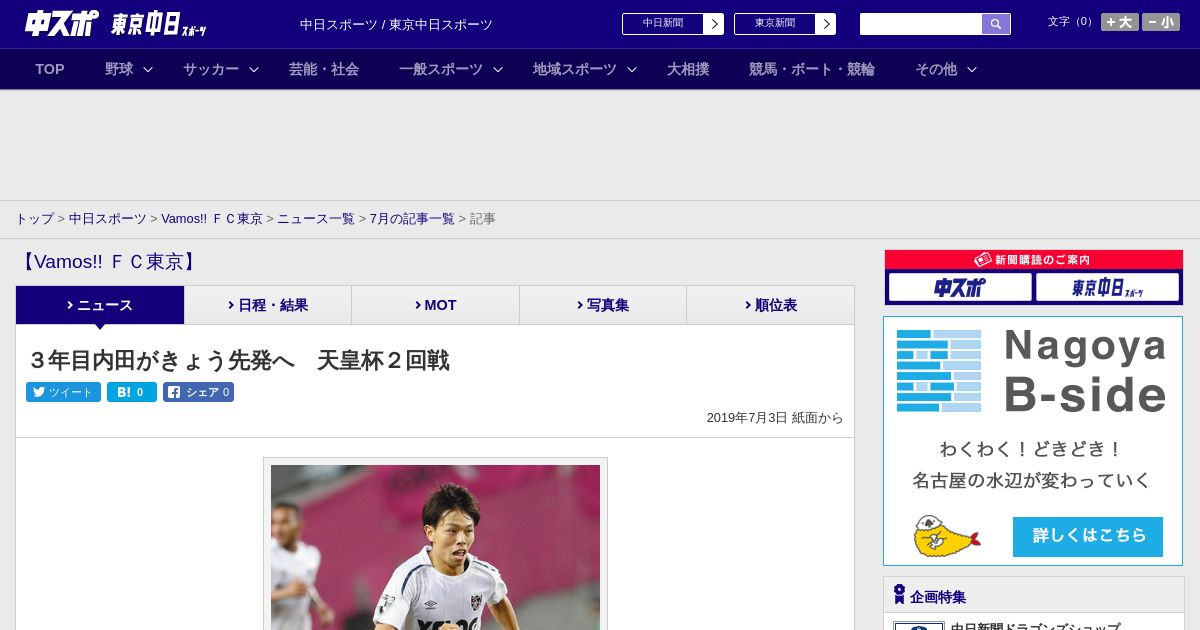Click the Chunichi Sports logo
The height and width of the screenshot is (630, 1200).
tap(61, 23)
